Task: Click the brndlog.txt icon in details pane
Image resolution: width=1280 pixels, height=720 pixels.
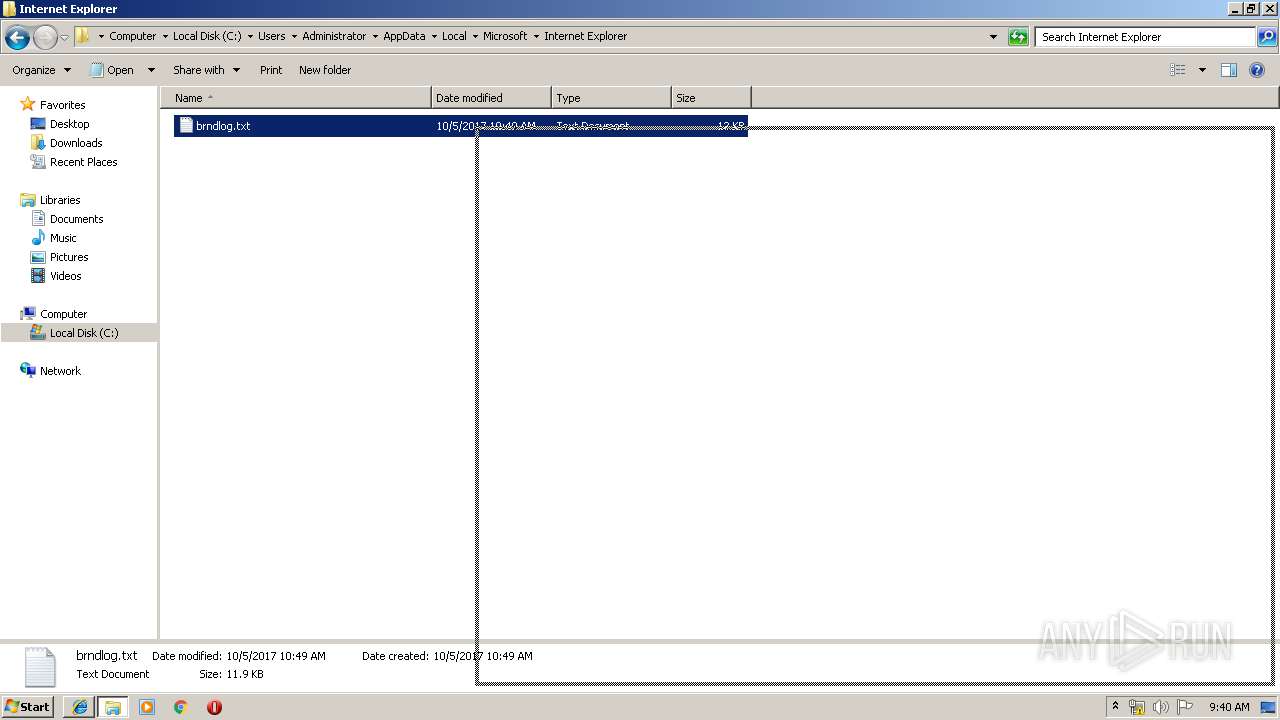Action: tap(40, 667)
